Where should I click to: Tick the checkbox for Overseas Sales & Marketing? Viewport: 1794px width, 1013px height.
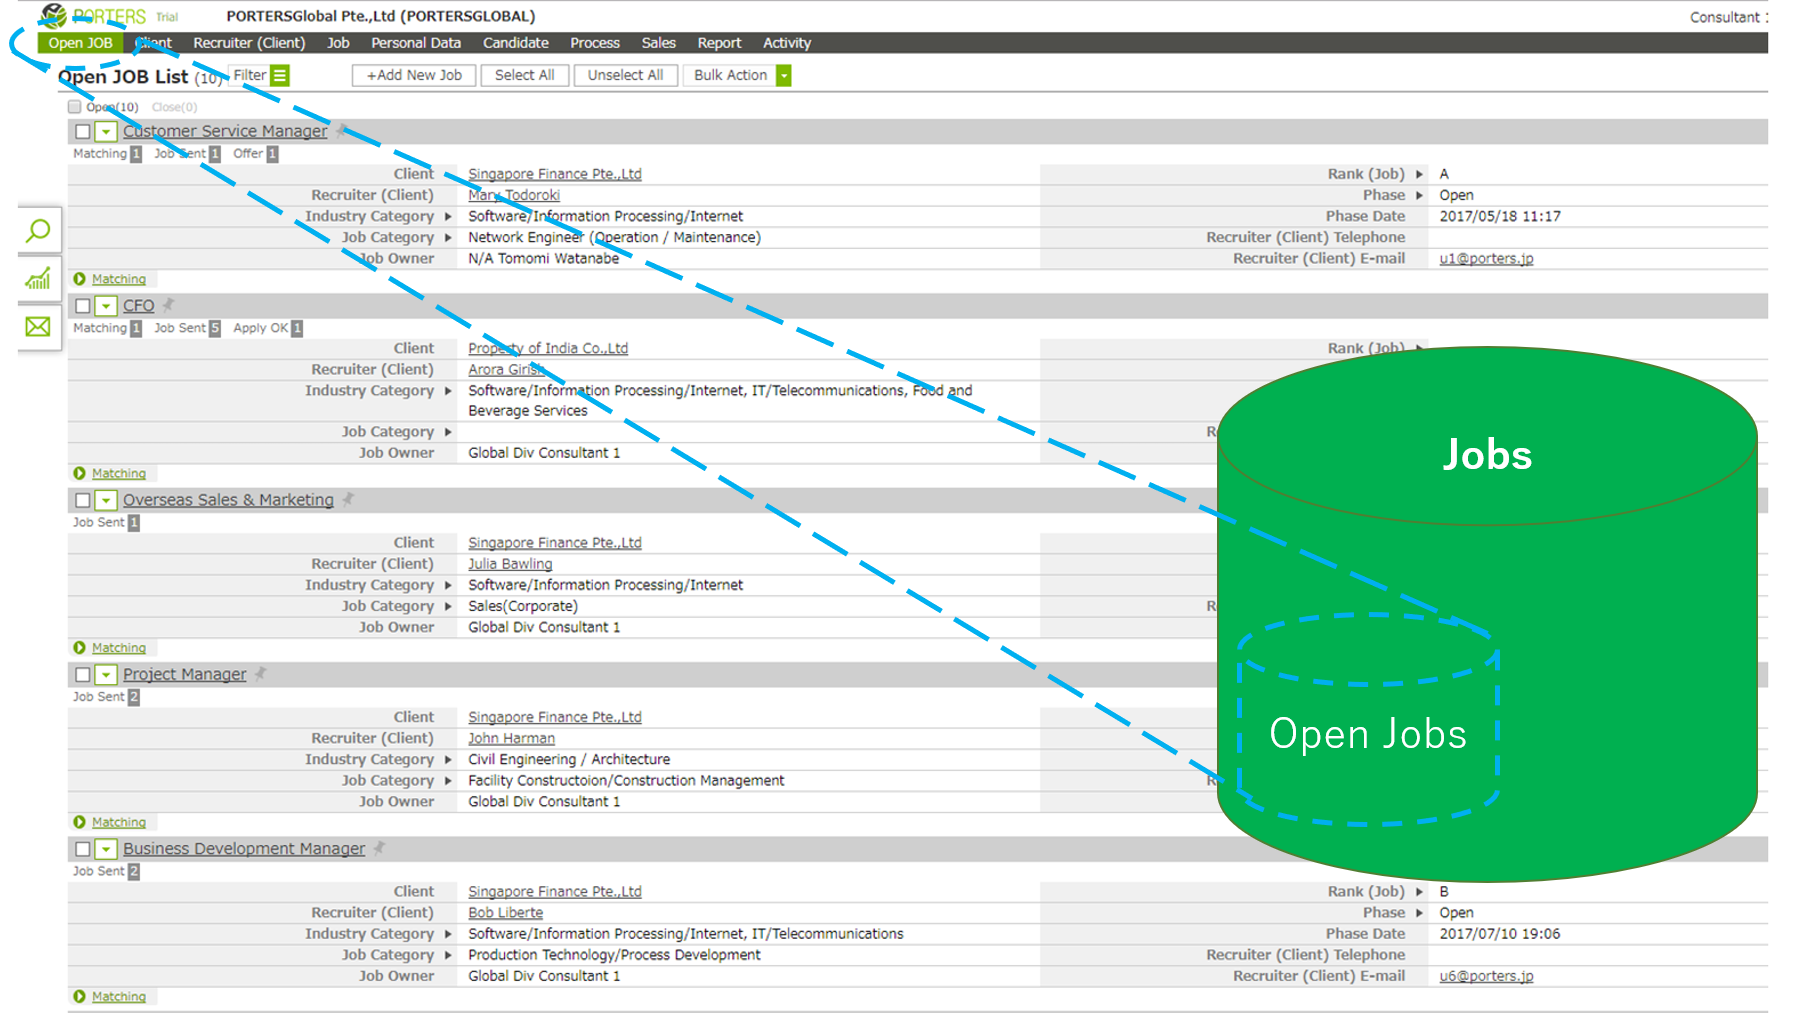[x=83, y=500]
